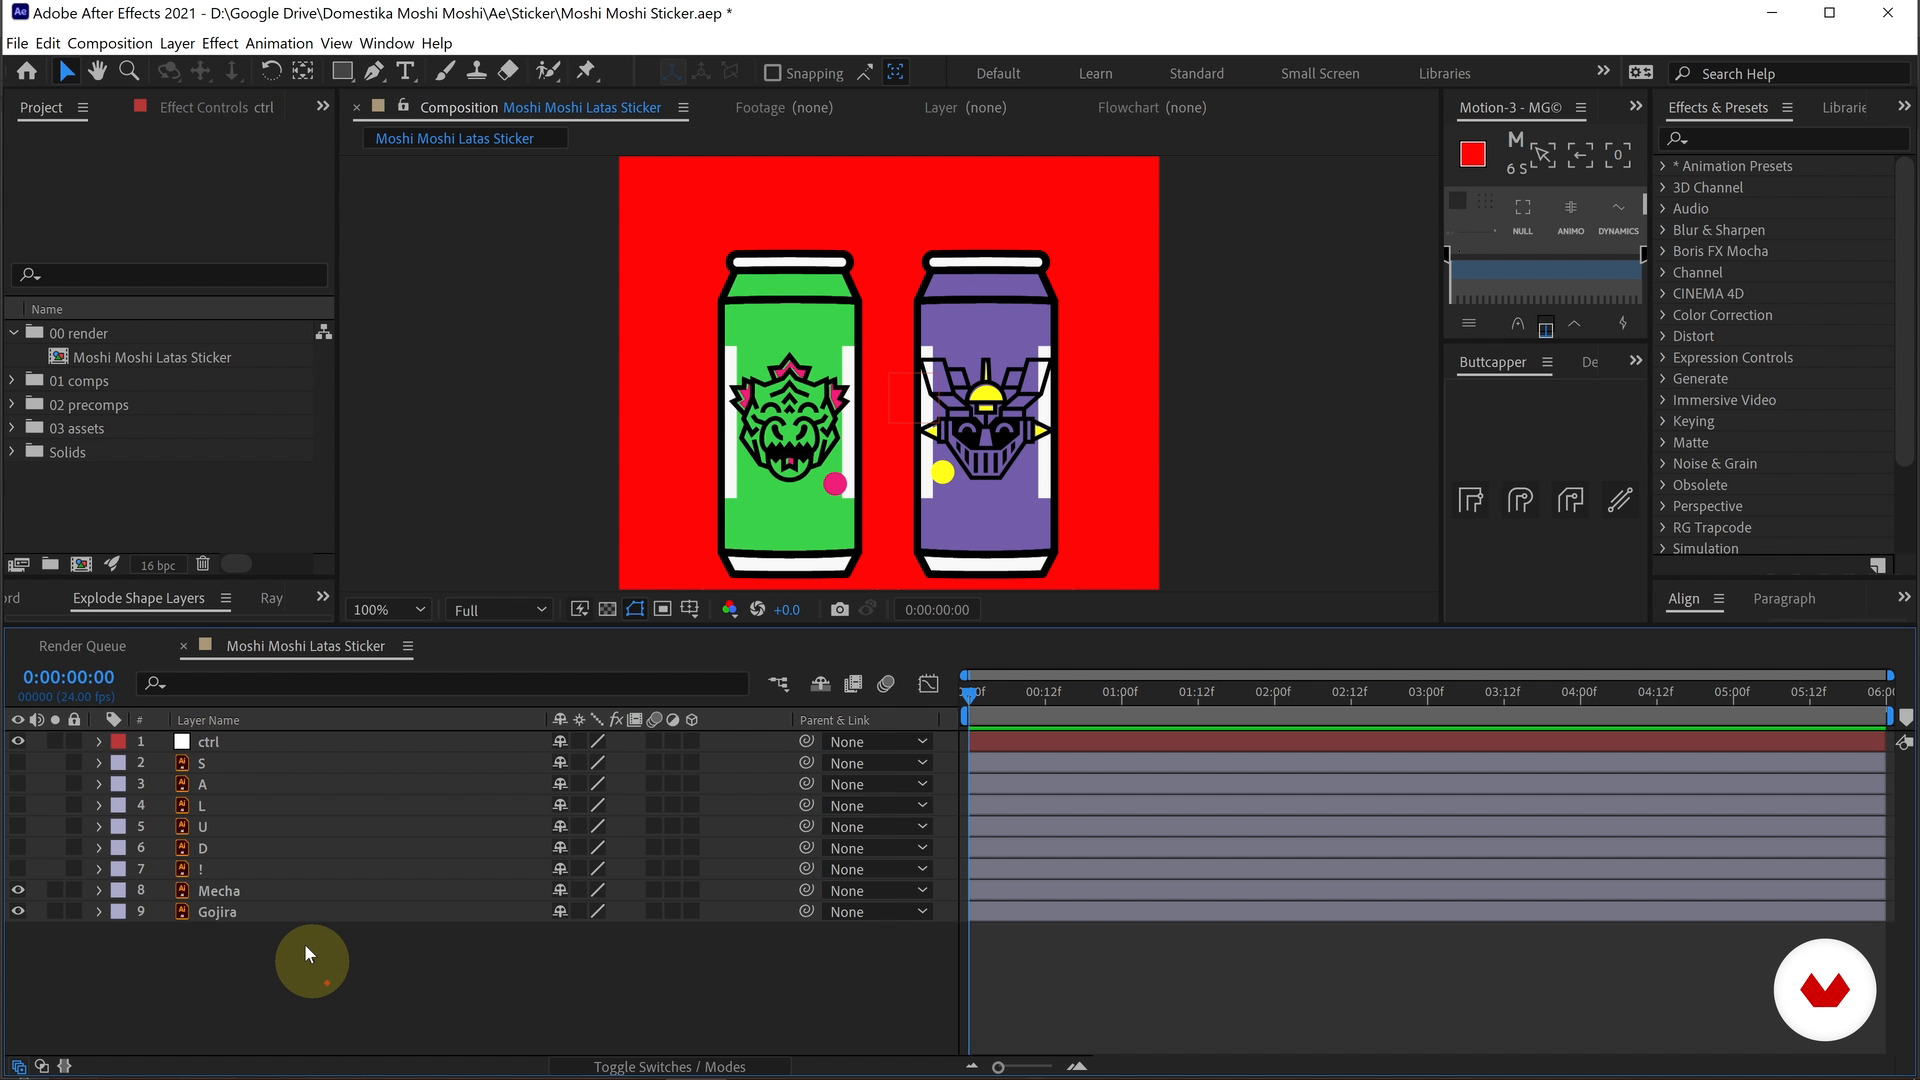1920x1080 pixels.
Task: Switch to the Render Queue tab
Action: tap(82, 646)
